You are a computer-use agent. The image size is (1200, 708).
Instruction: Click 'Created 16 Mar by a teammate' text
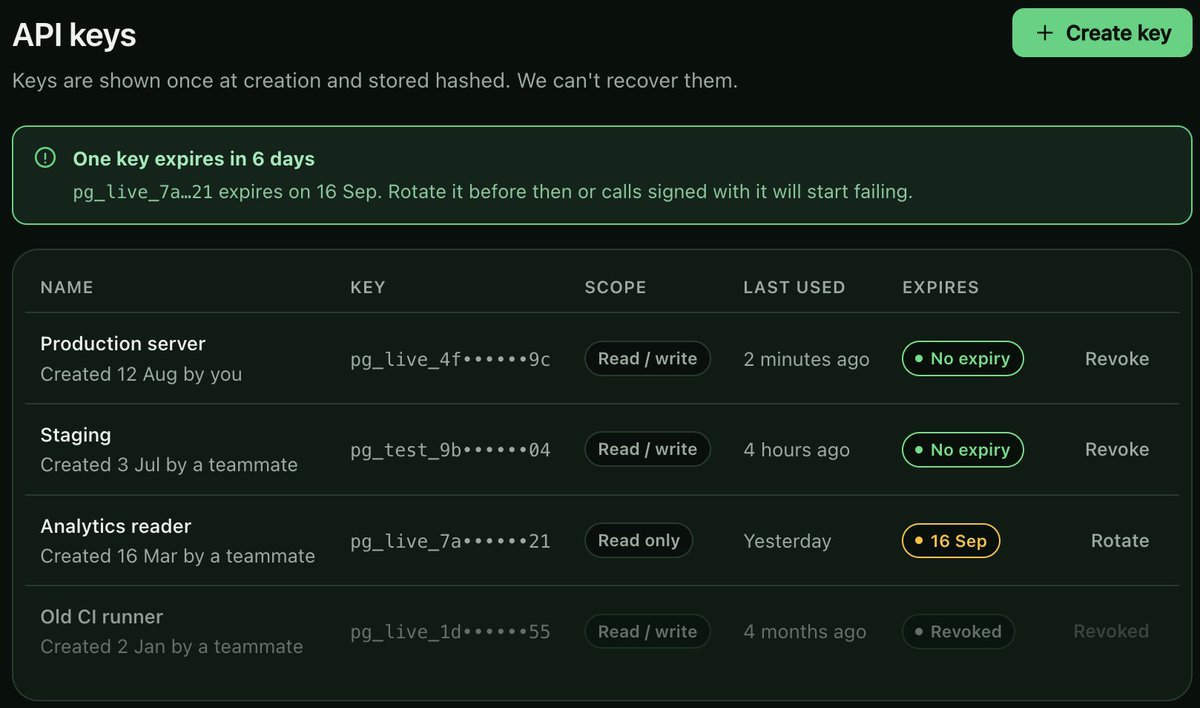click(178, 556)
